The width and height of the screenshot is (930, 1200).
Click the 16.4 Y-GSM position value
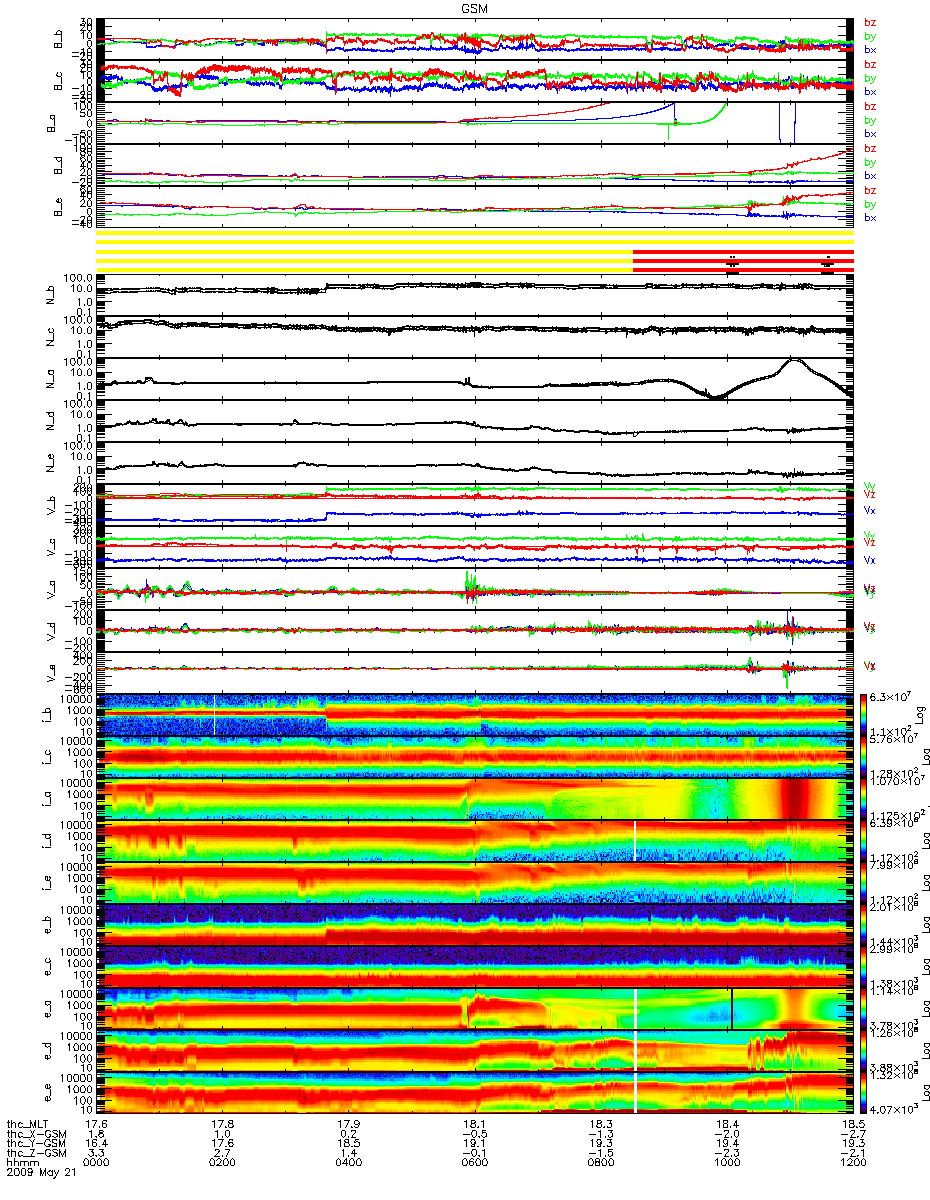[95, 1144]
